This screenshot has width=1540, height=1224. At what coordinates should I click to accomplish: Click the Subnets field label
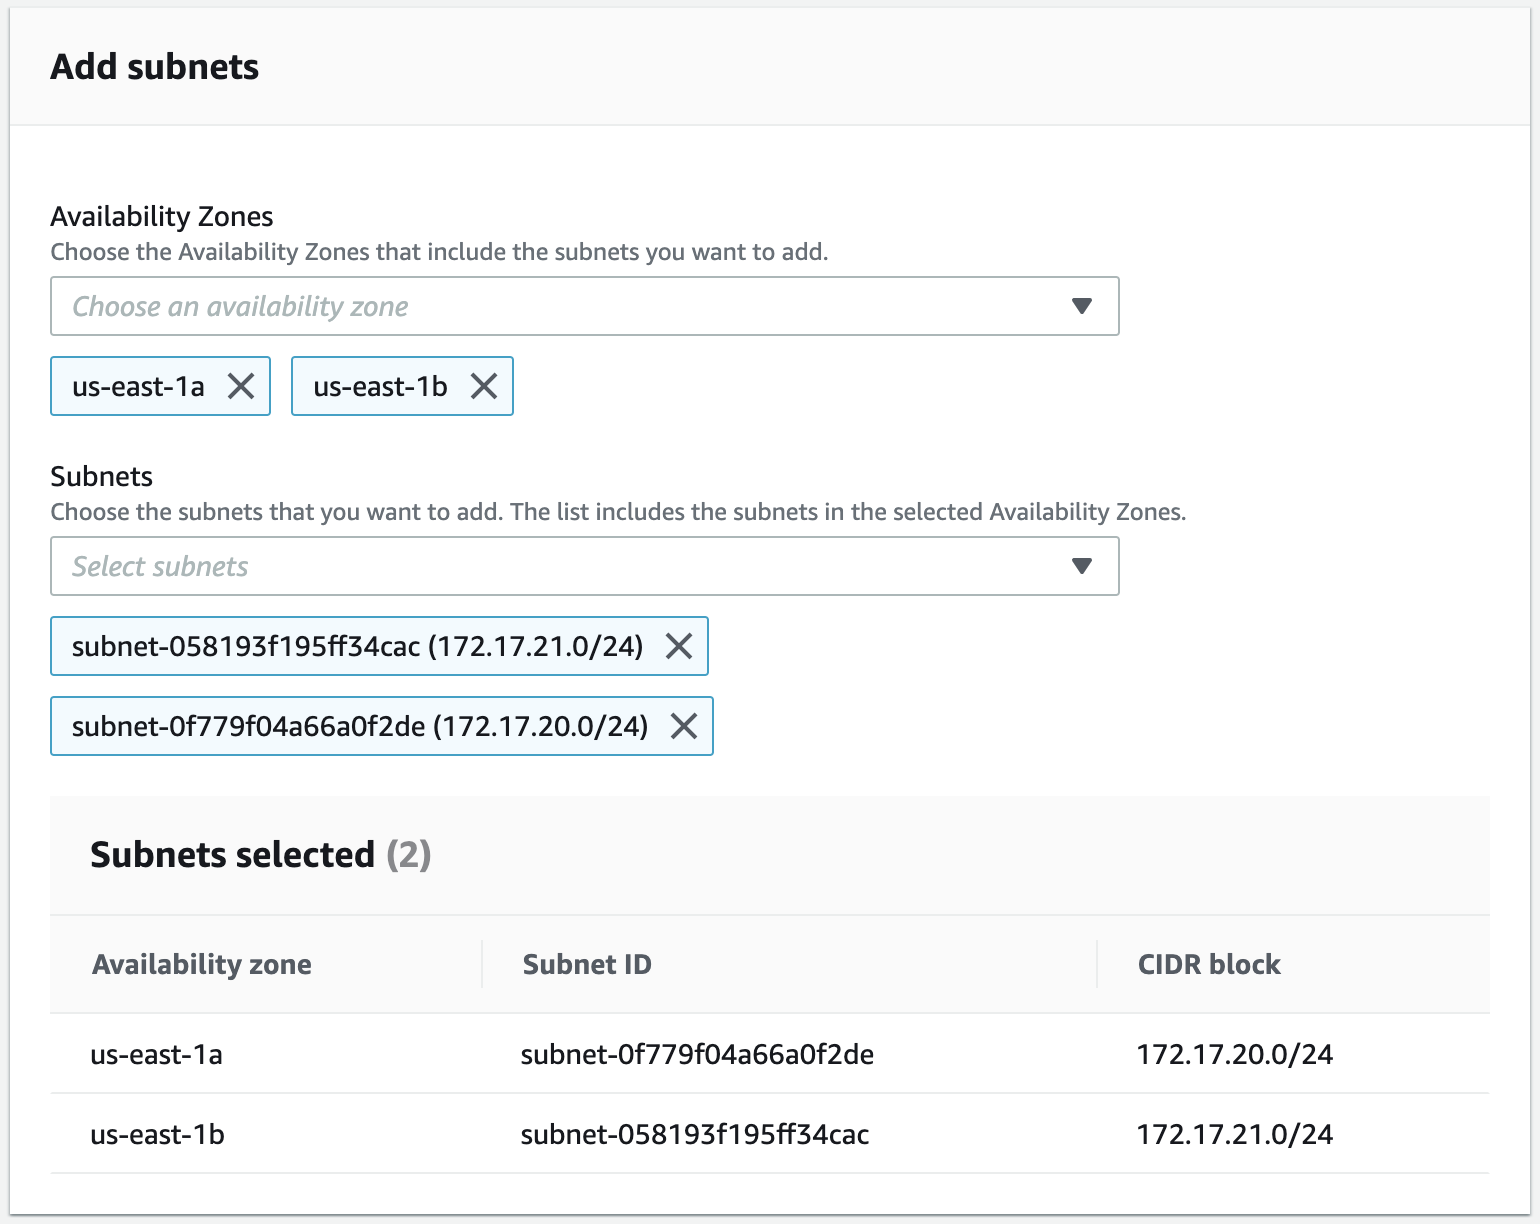102,476
